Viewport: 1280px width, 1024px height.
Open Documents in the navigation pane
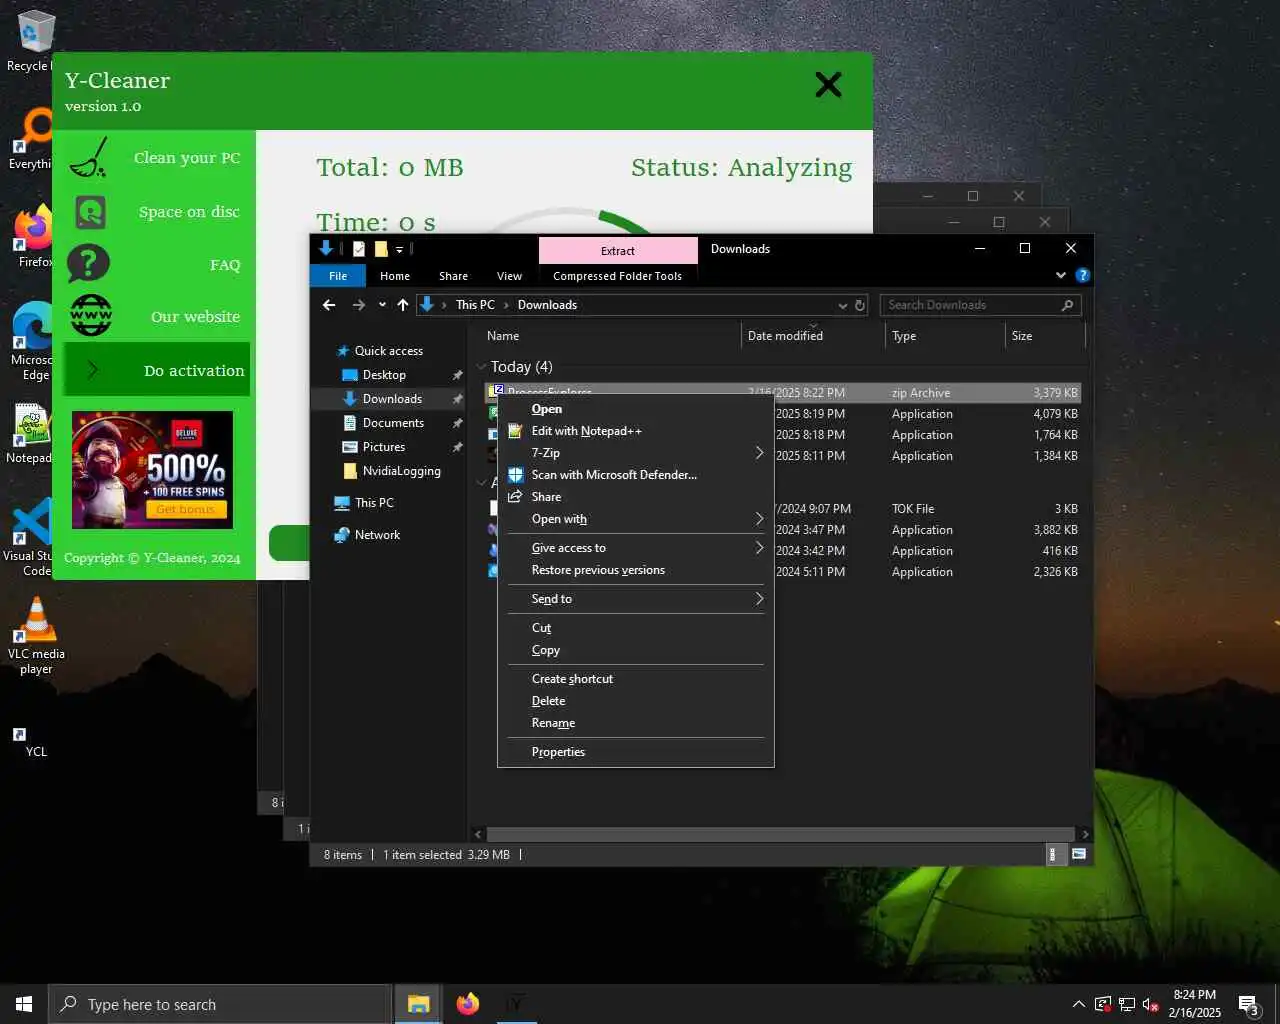point(393,423)
